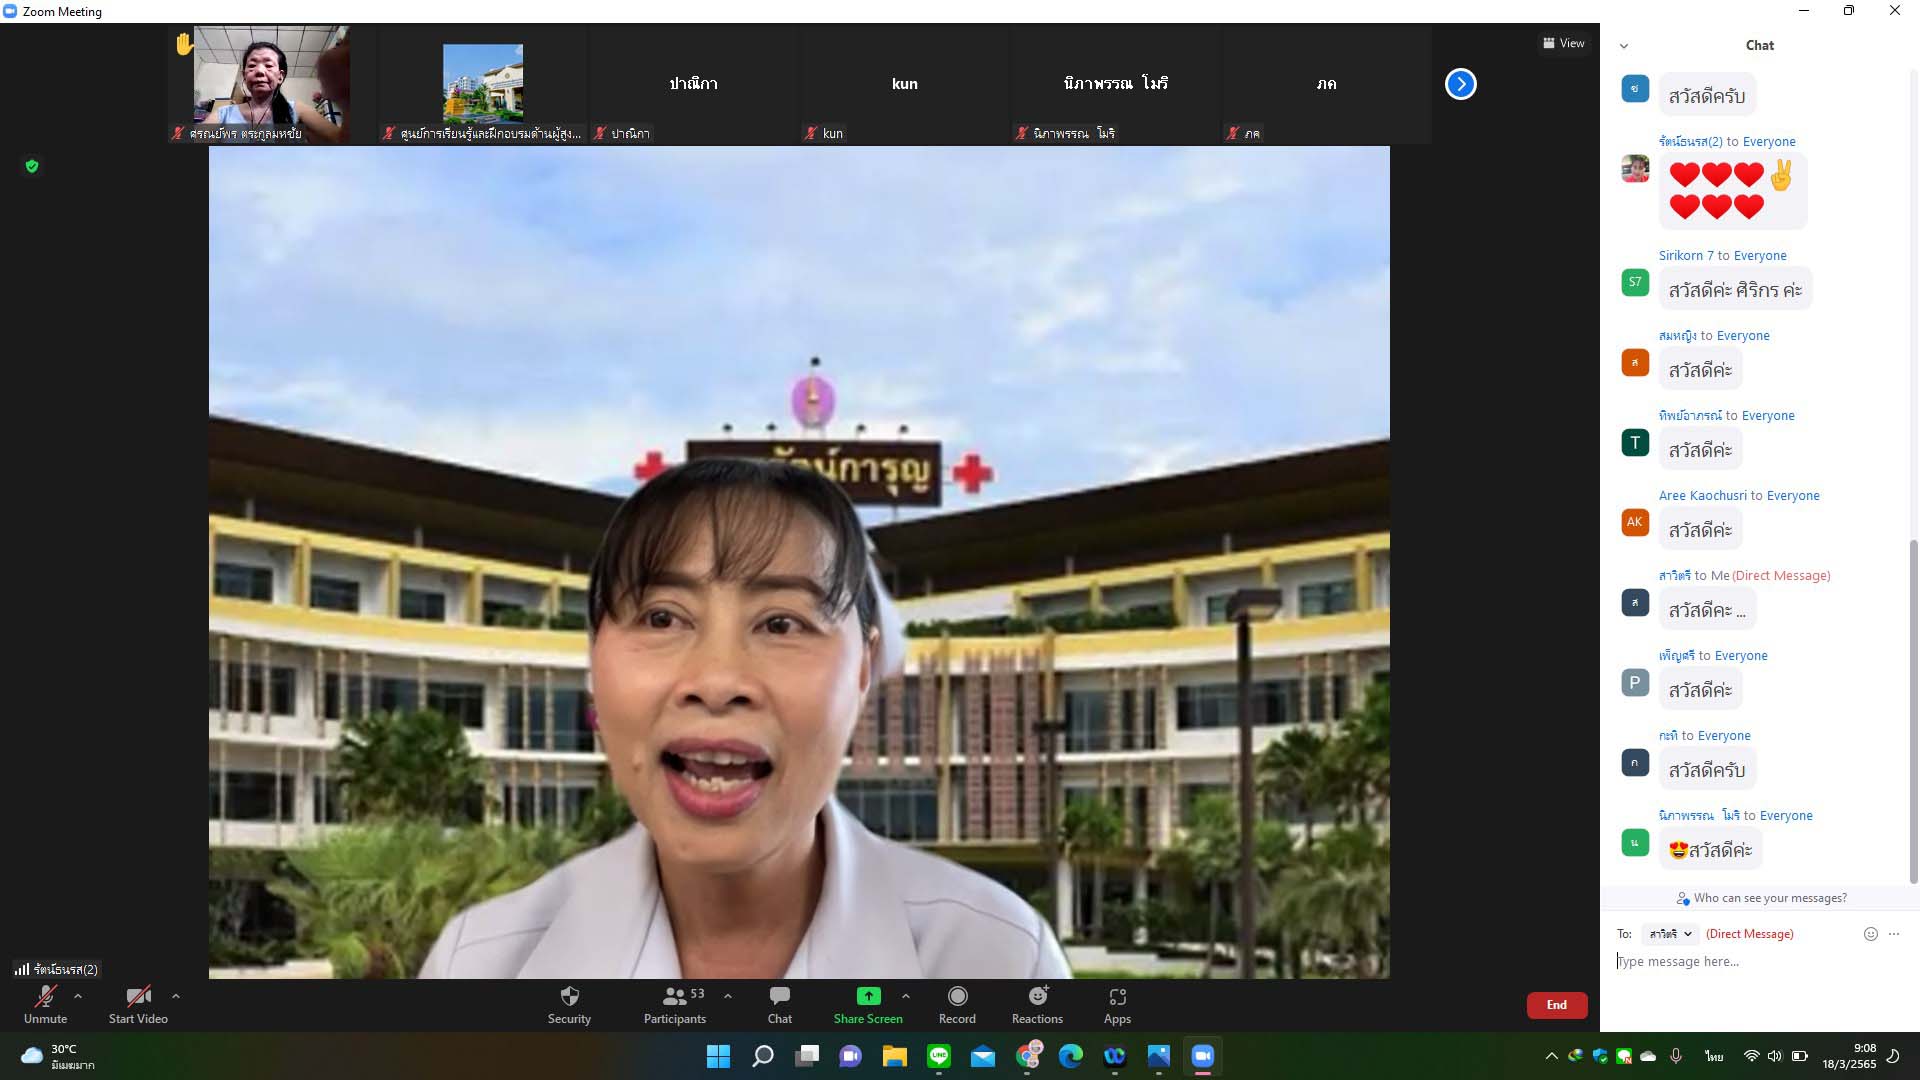Open audio options via the Unmute caret

tap(79, 995)
